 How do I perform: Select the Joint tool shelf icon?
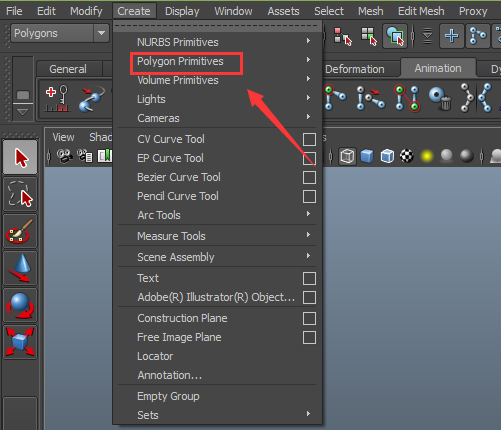(x=335, y=98)
